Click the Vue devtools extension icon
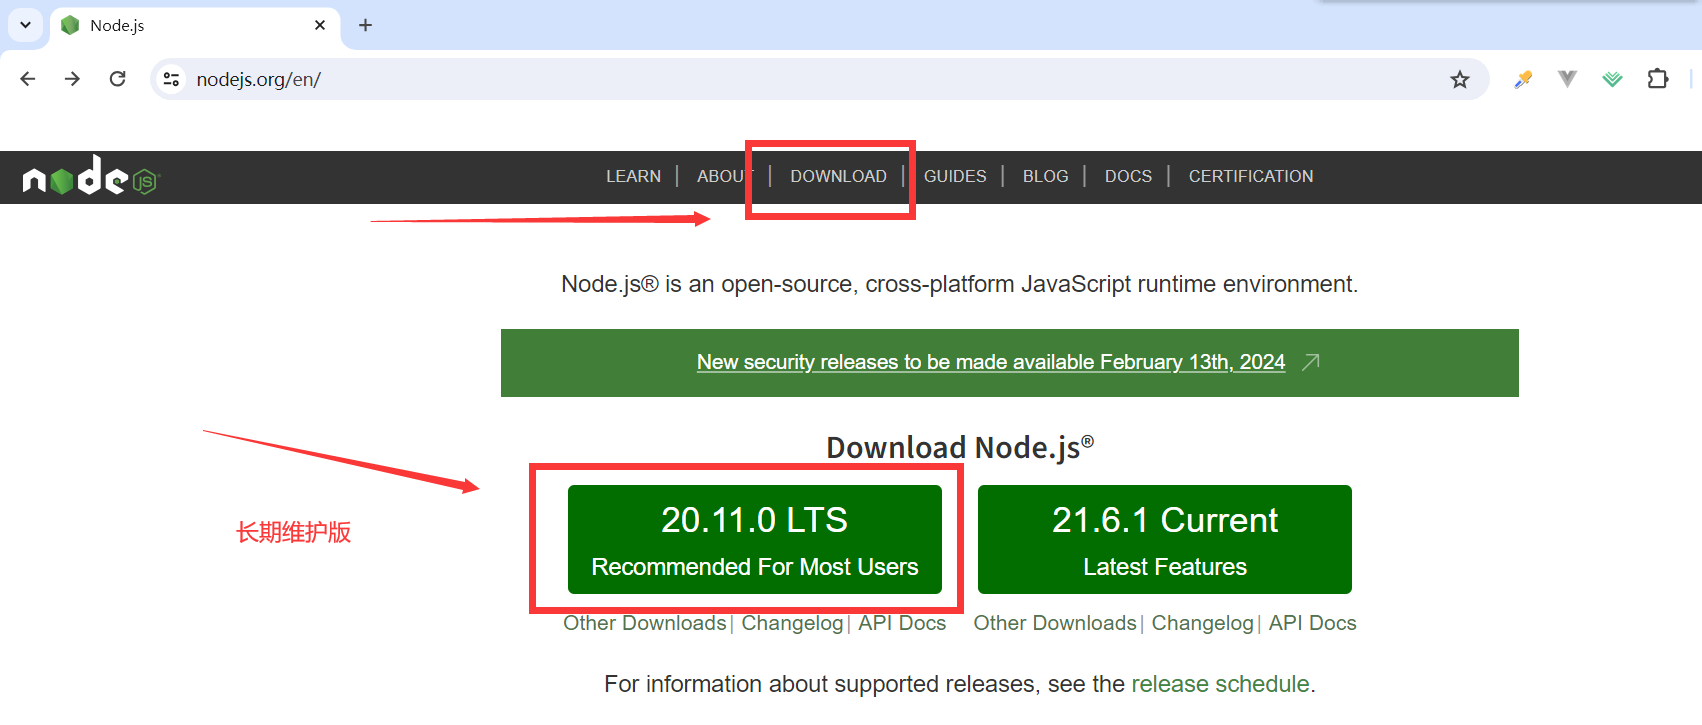1702x725 pixels. coord(1567,79)
